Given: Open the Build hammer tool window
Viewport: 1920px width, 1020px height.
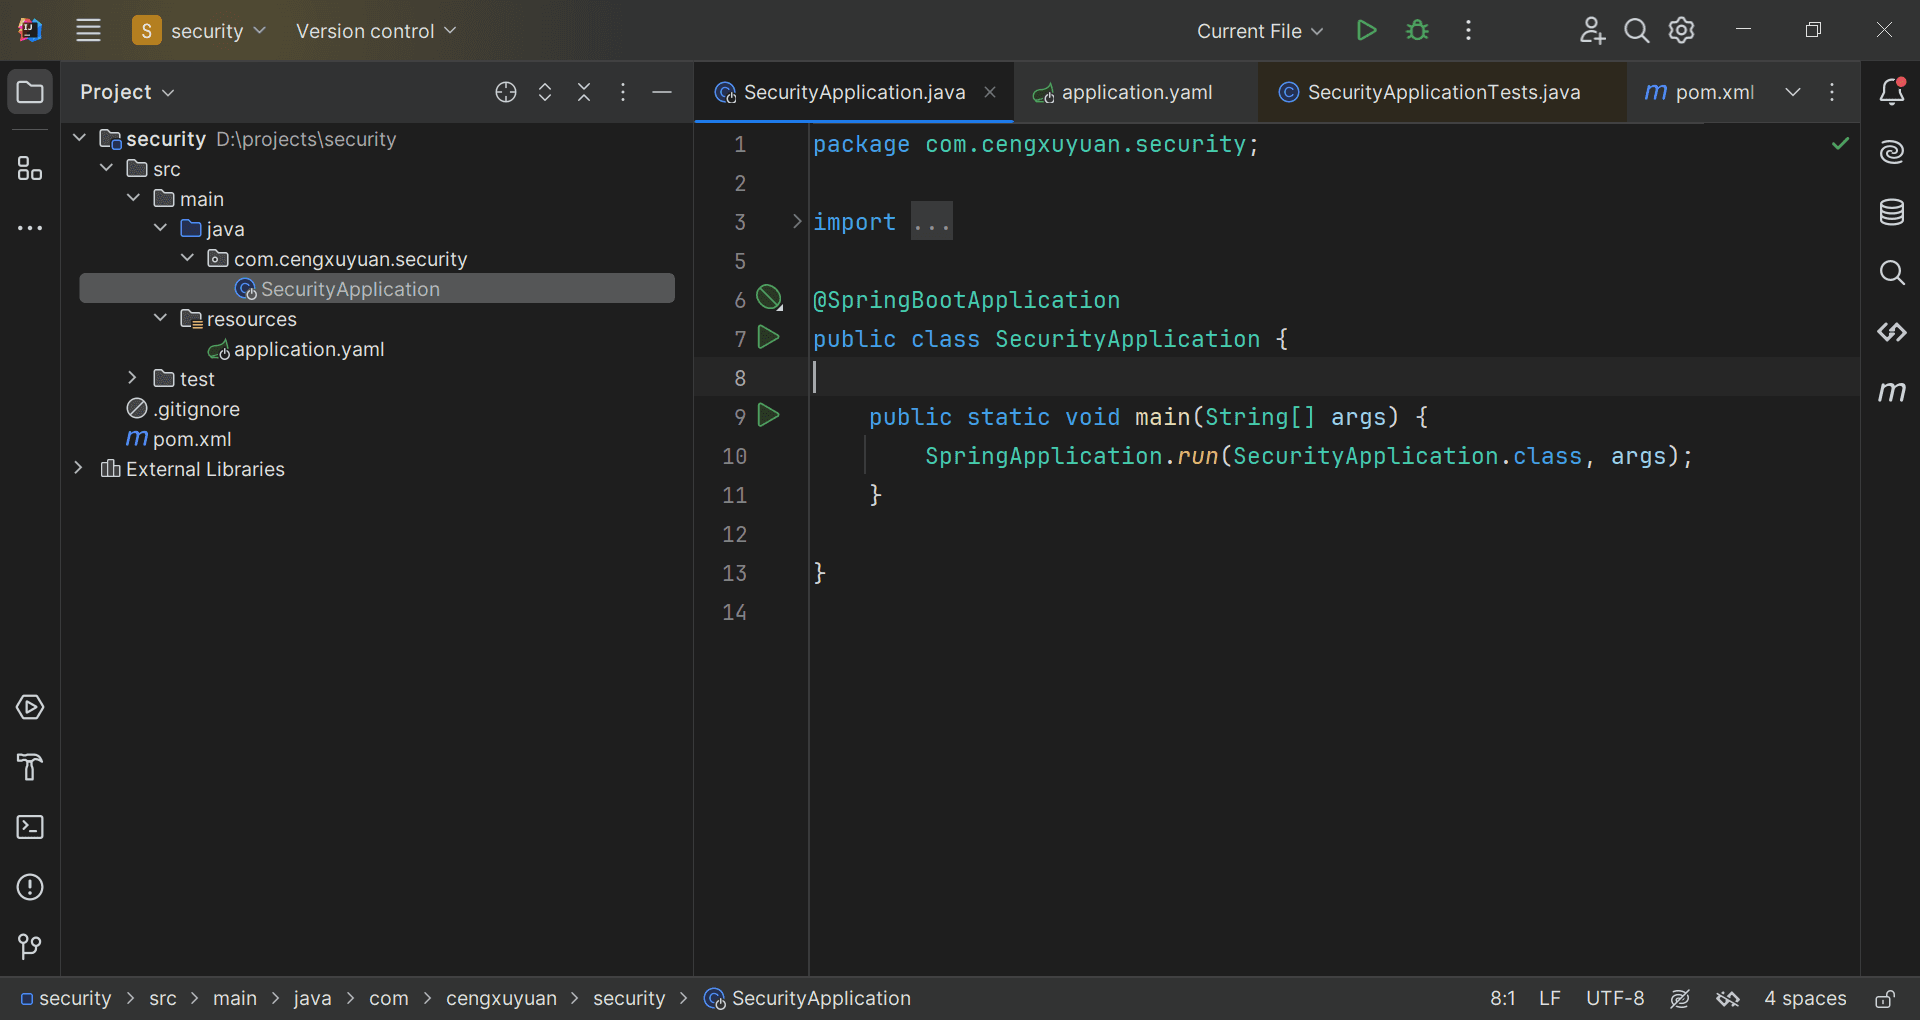Looking at the screenshot, I should (30, 767).
